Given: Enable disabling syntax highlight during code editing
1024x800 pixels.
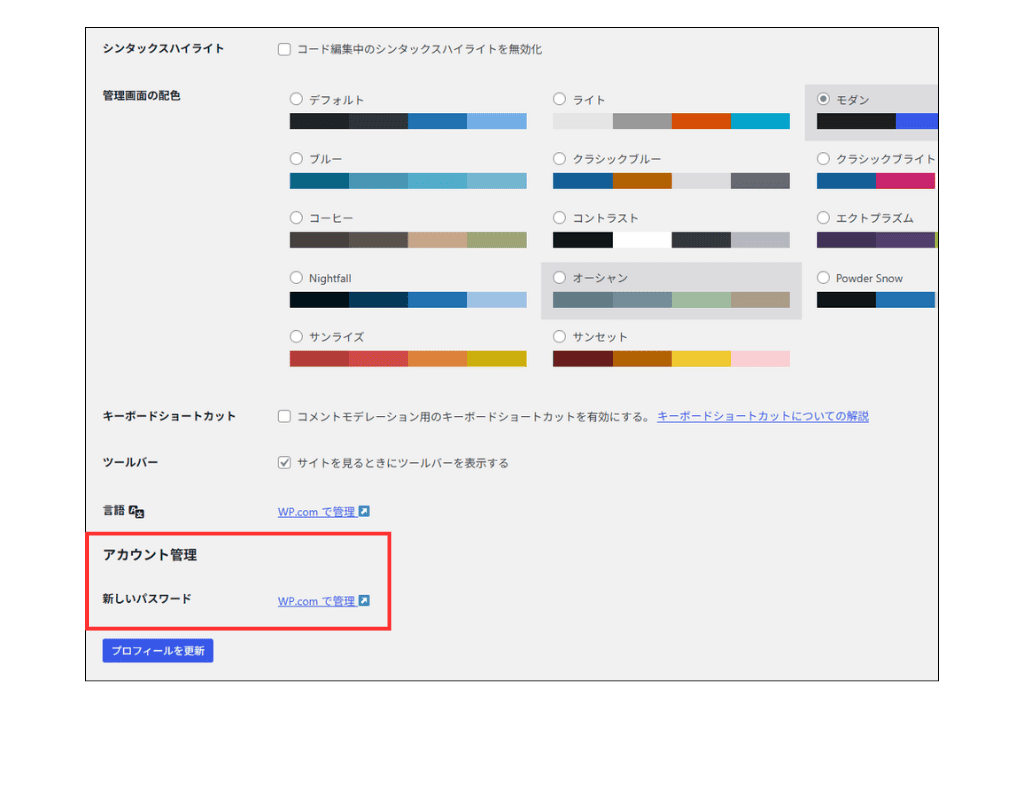Looking at the screenshot, I should 284,46.
